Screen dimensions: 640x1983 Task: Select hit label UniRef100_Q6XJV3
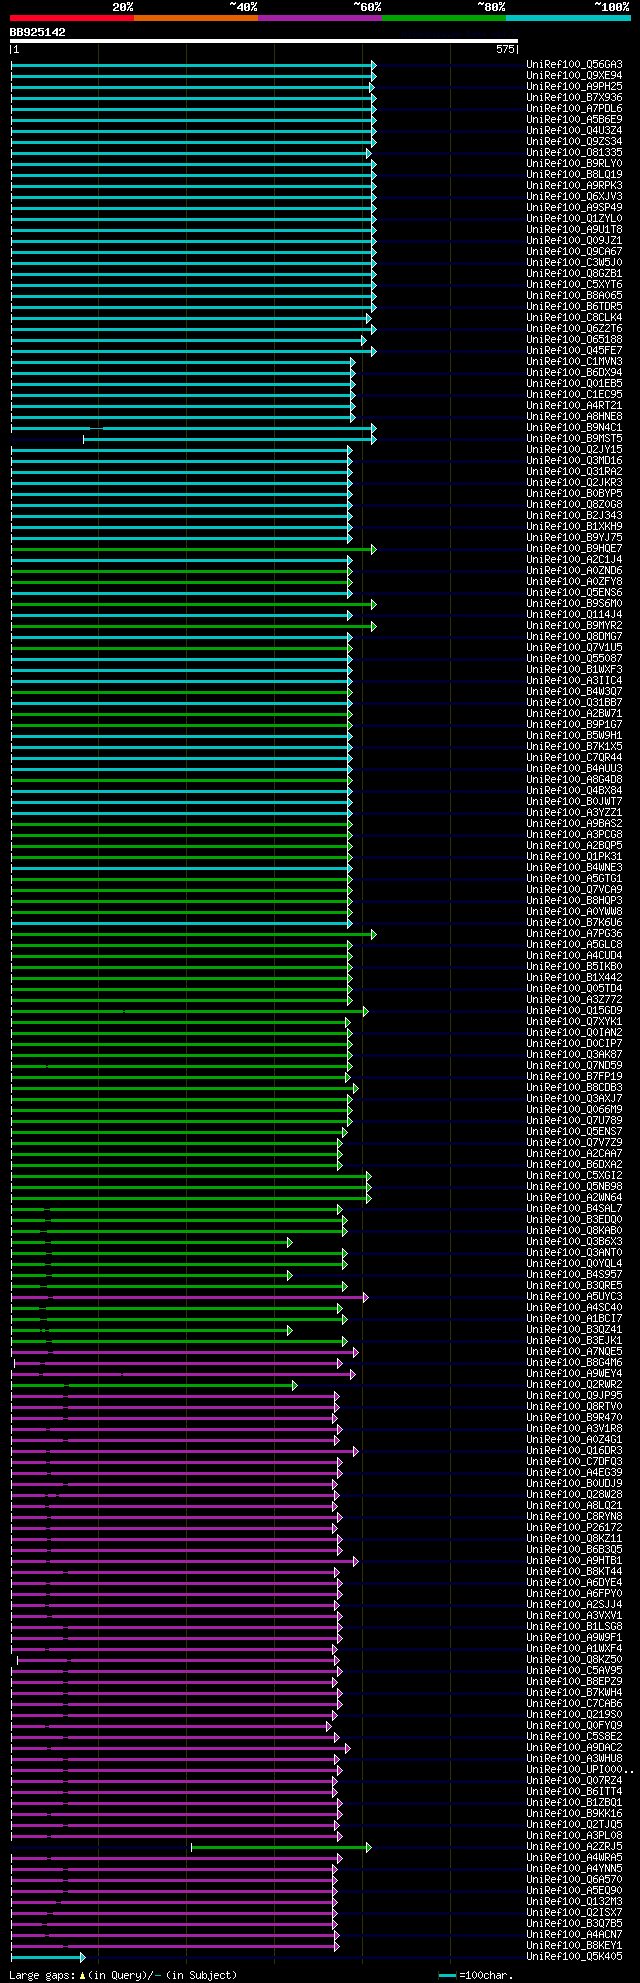[x=574, y=196]
